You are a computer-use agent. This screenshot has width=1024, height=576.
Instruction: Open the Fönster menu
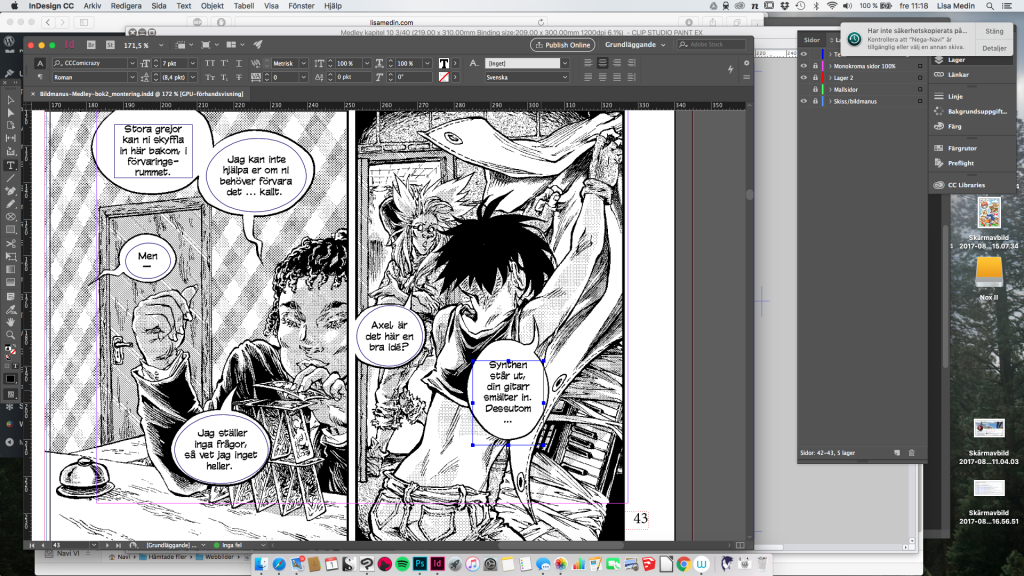pos(301,6)
